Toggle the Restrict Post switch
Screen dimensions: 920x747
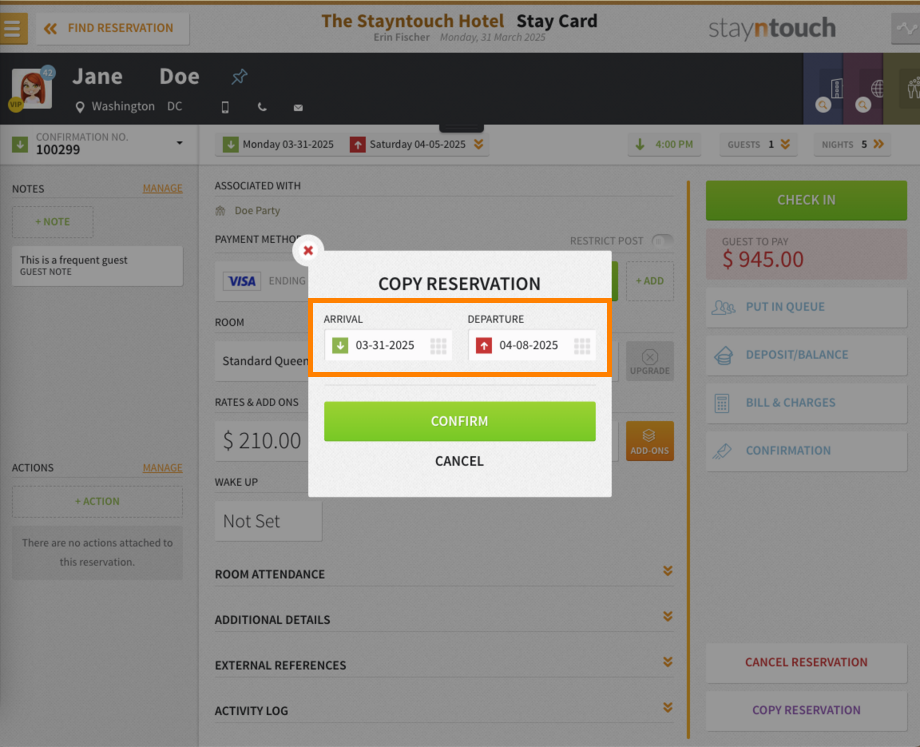click(662, 241)
